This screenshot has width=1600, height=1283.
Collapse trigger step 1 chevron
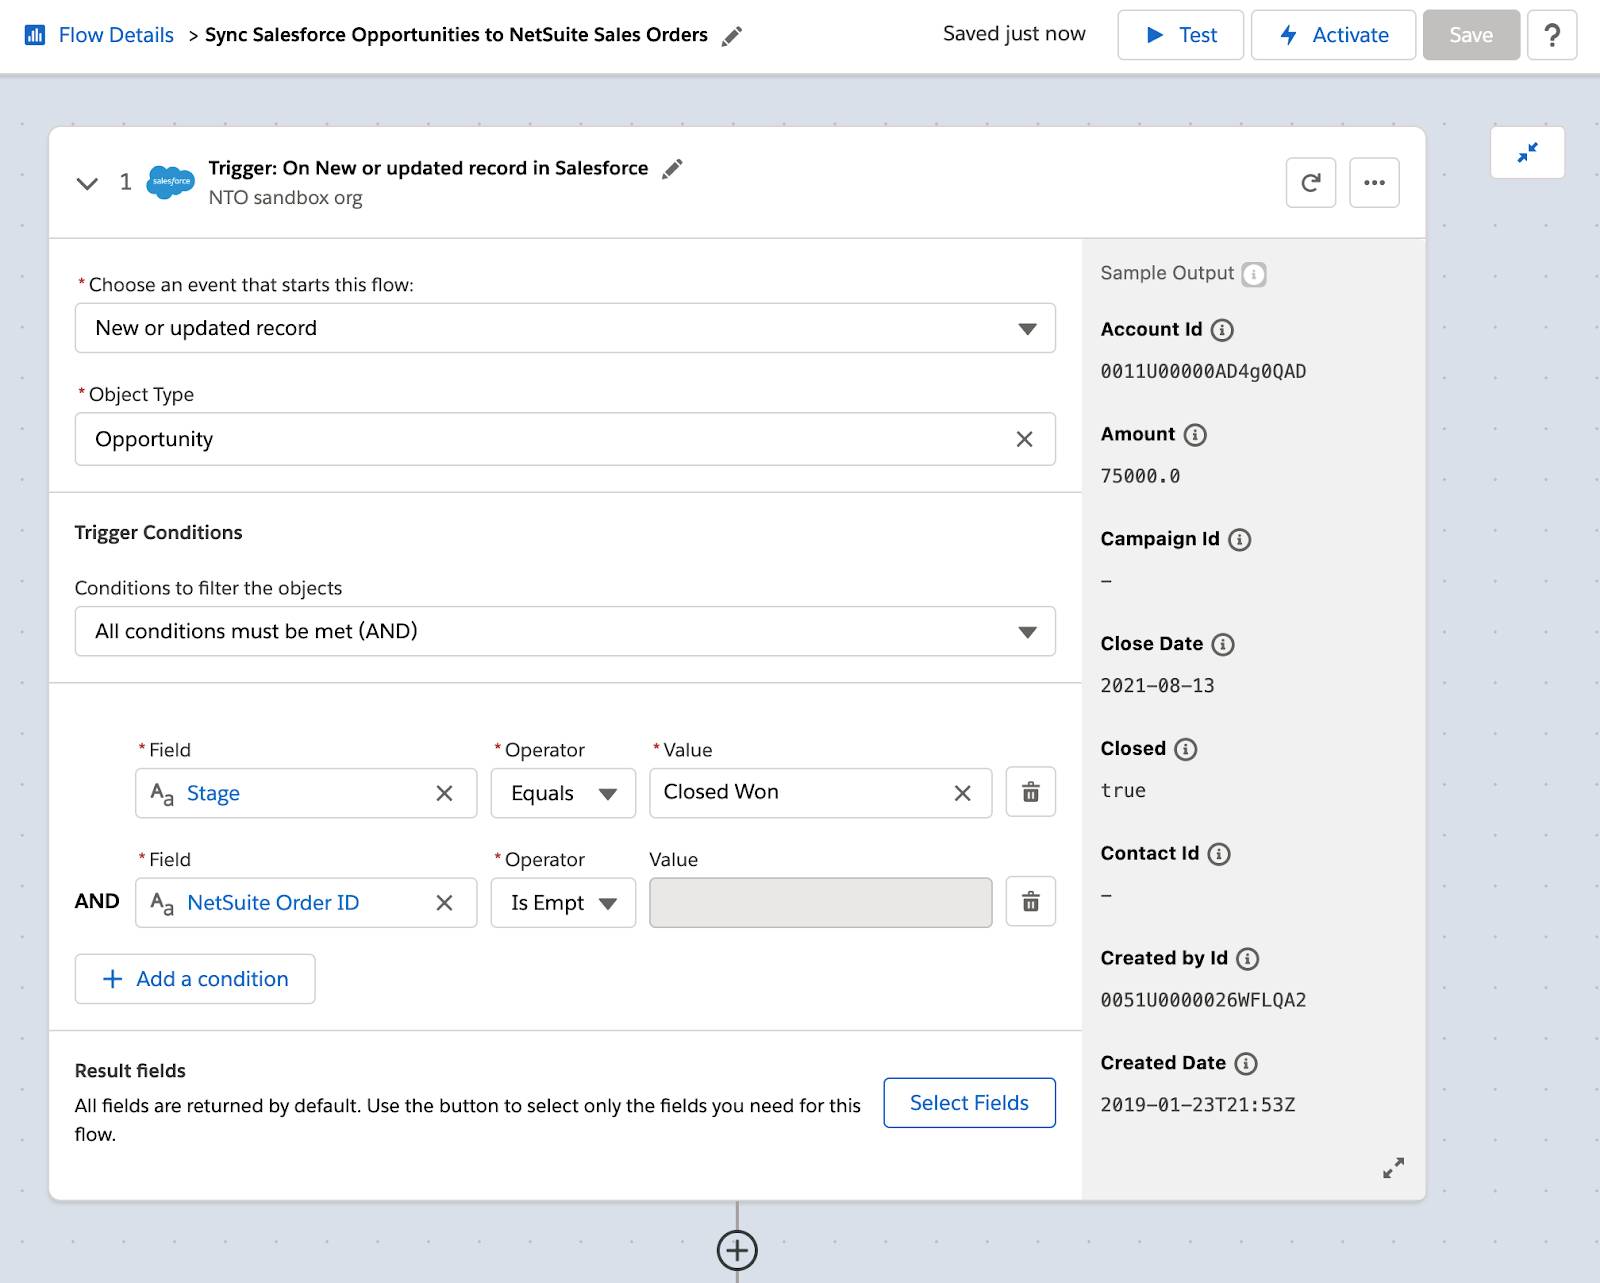(88, 183)
